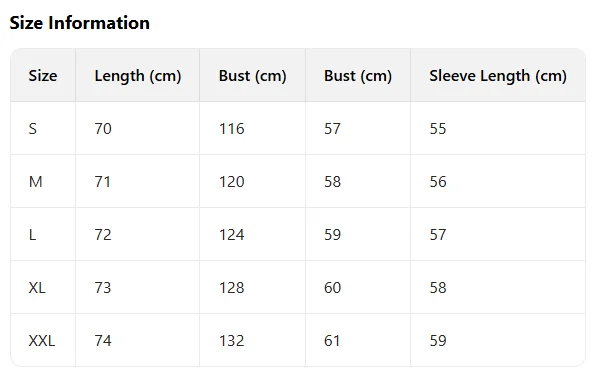The image size is (607, 377).
Task: Click the bust value 132
Action: pos(231,341)
